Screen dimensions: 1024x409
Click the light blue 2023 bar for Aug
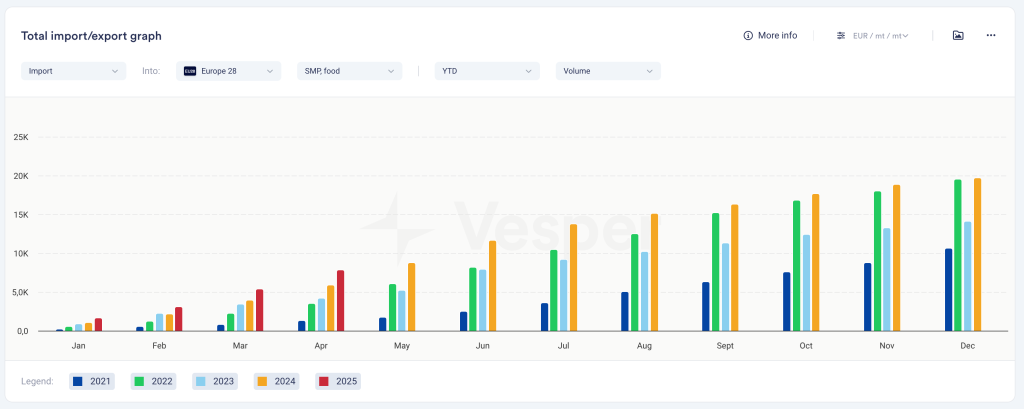click(644, 291)
